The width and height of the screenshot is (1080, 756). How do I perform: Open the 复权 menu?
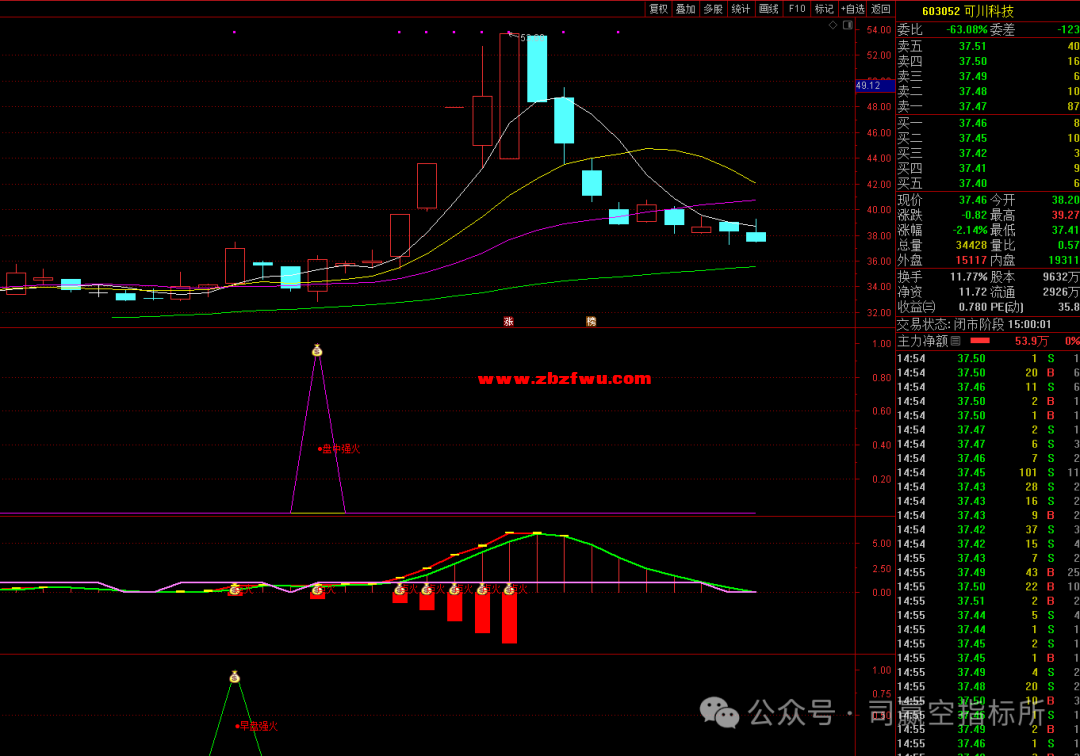click(x=658, y=9)
